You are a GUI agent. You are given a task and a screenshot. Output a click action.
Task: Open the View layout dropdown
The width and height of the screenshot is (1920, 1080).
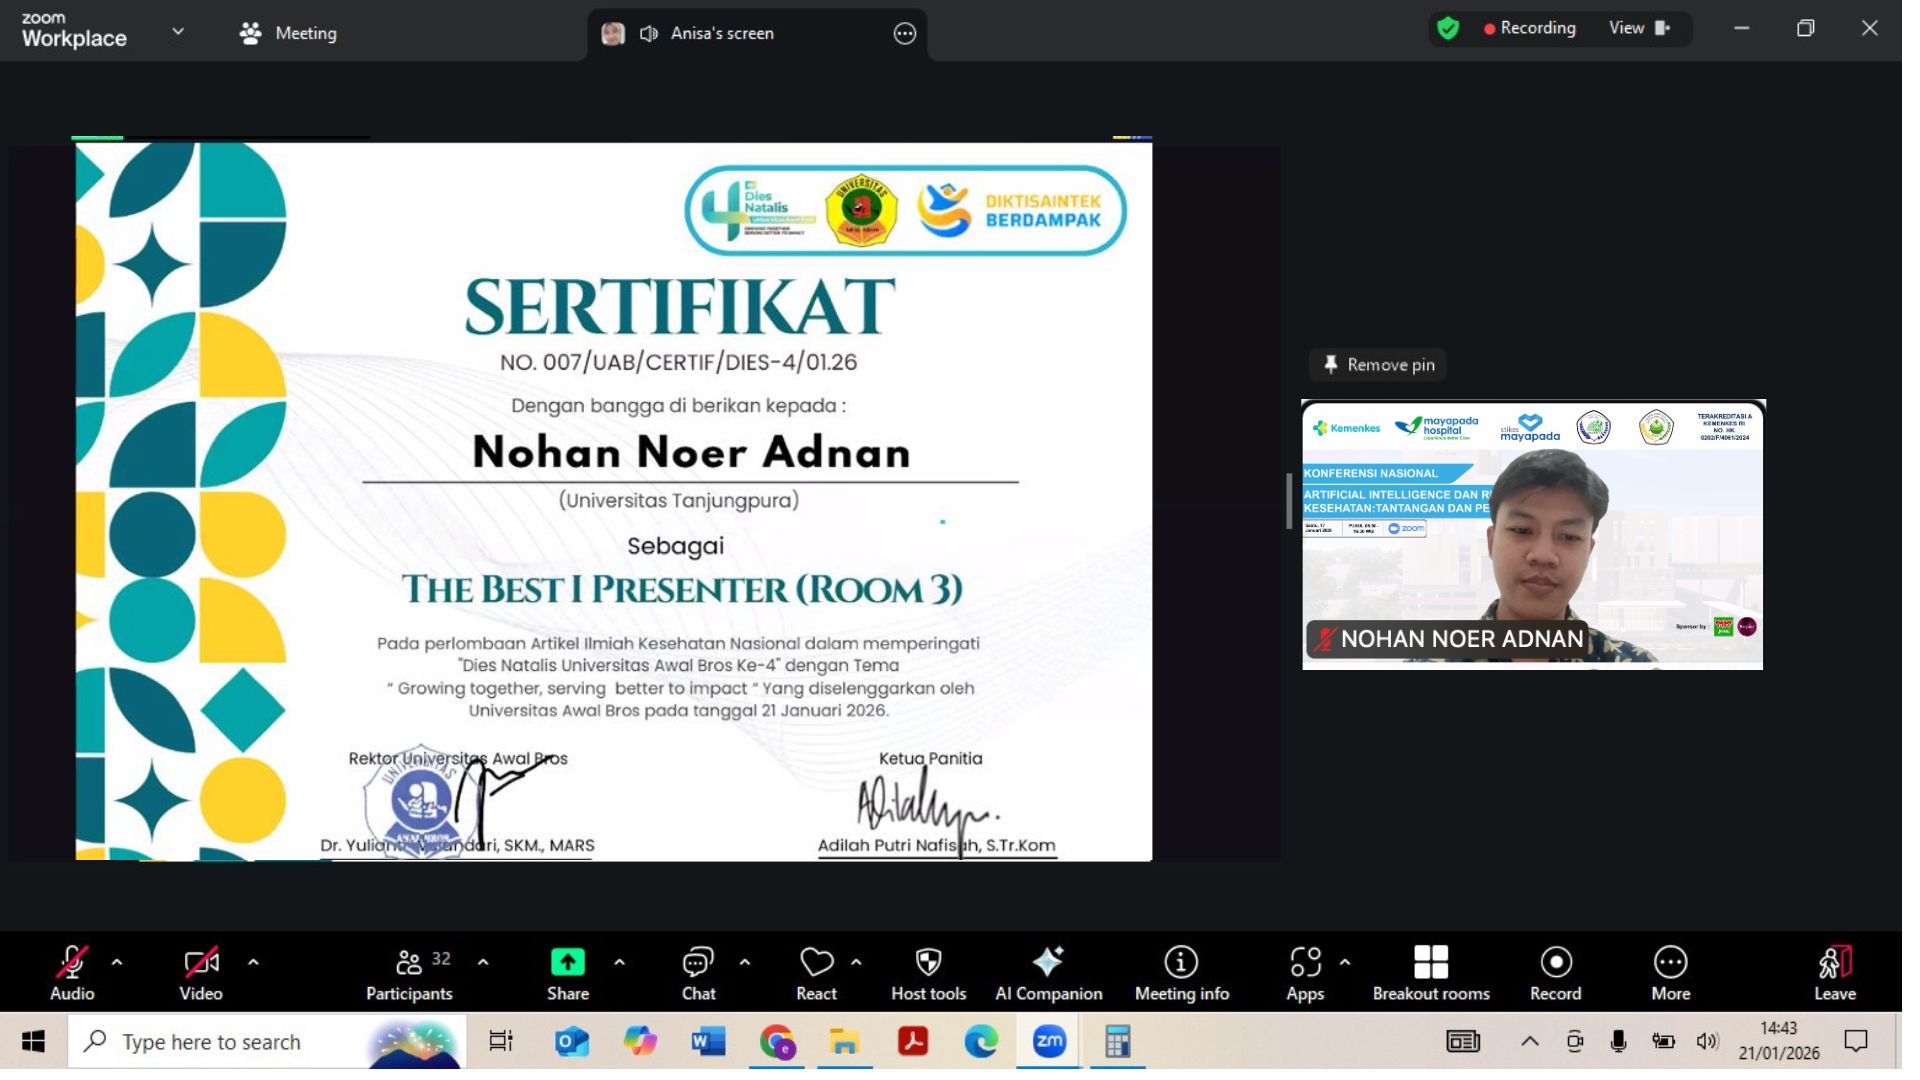click(1639, 28)
